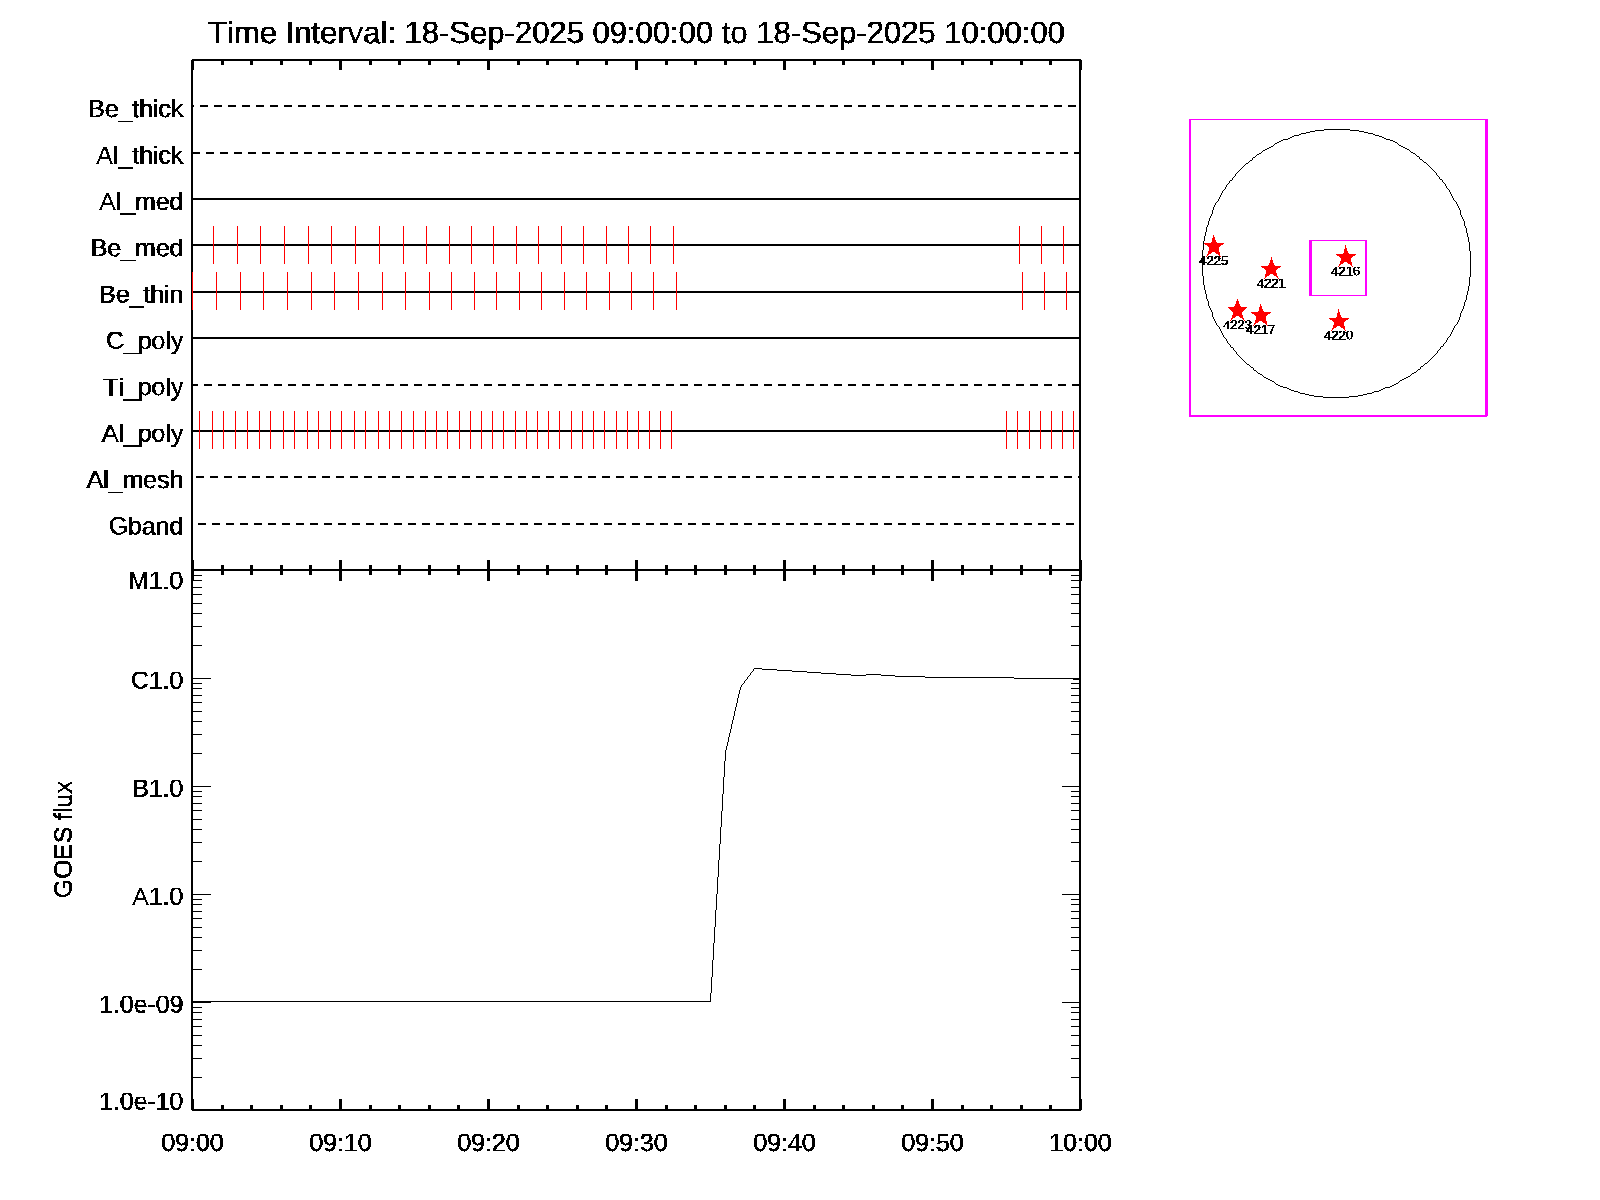Click the Ti_poly filter label
Screen dimensions: 1600x1200
(x=143, y=388)
